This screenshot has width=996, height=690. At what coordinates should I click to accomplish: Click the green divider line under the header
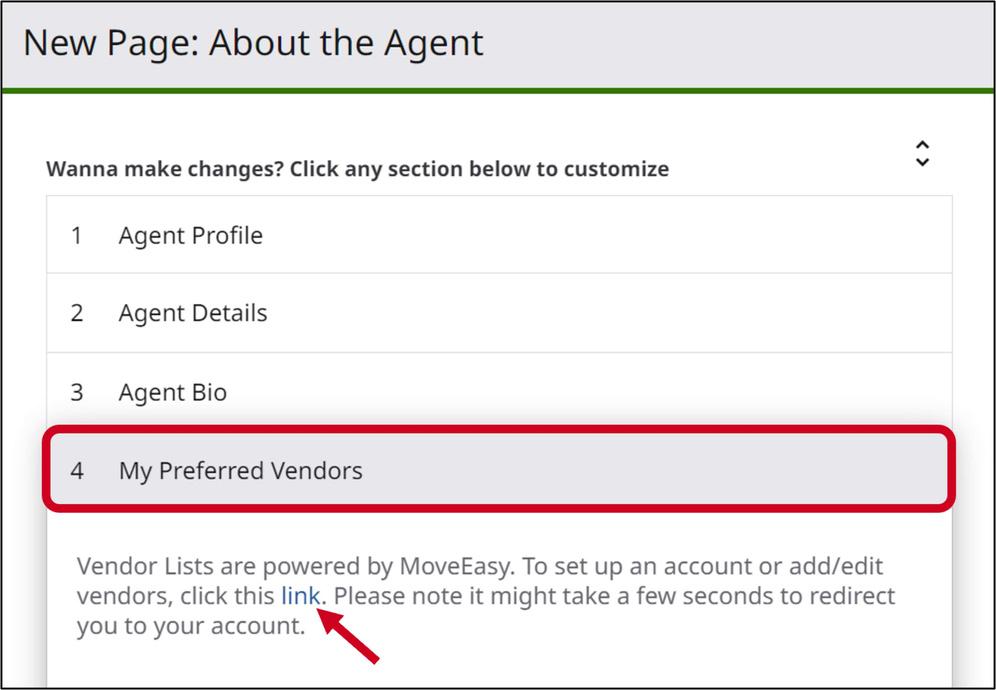(498, 91)
